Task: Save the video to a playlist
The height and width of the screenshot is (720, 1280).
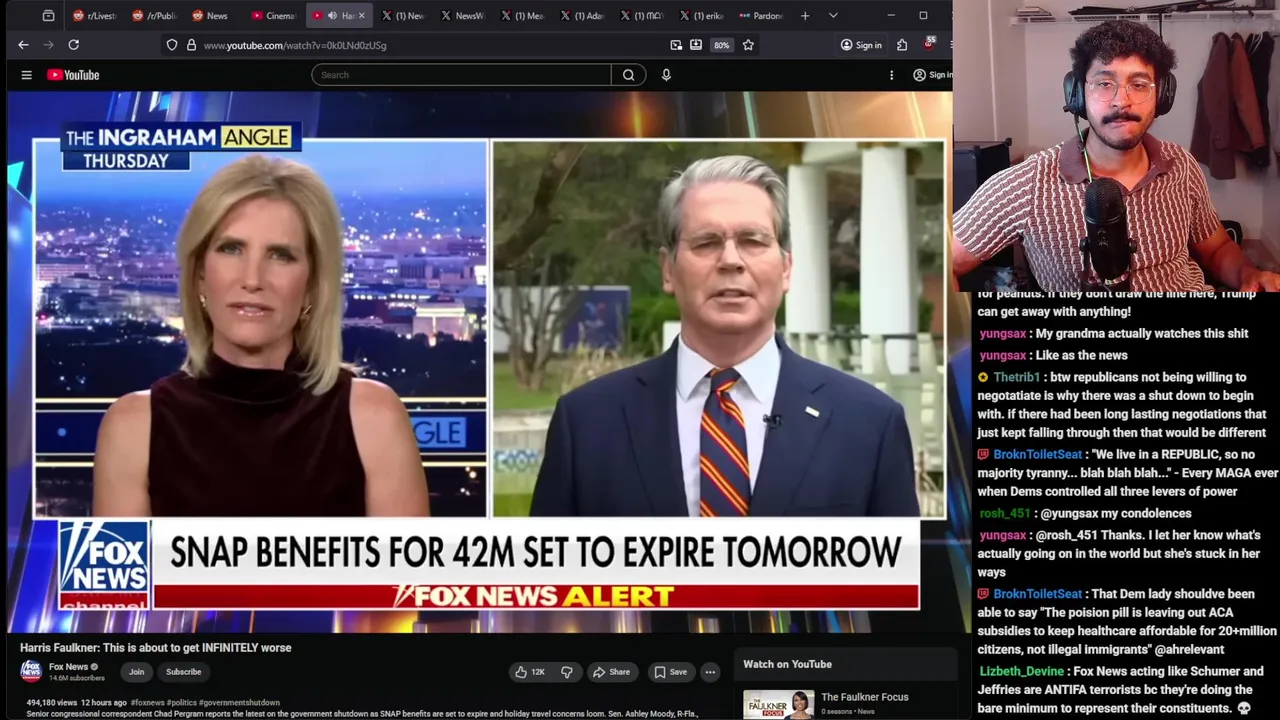Action: point(670,672)
